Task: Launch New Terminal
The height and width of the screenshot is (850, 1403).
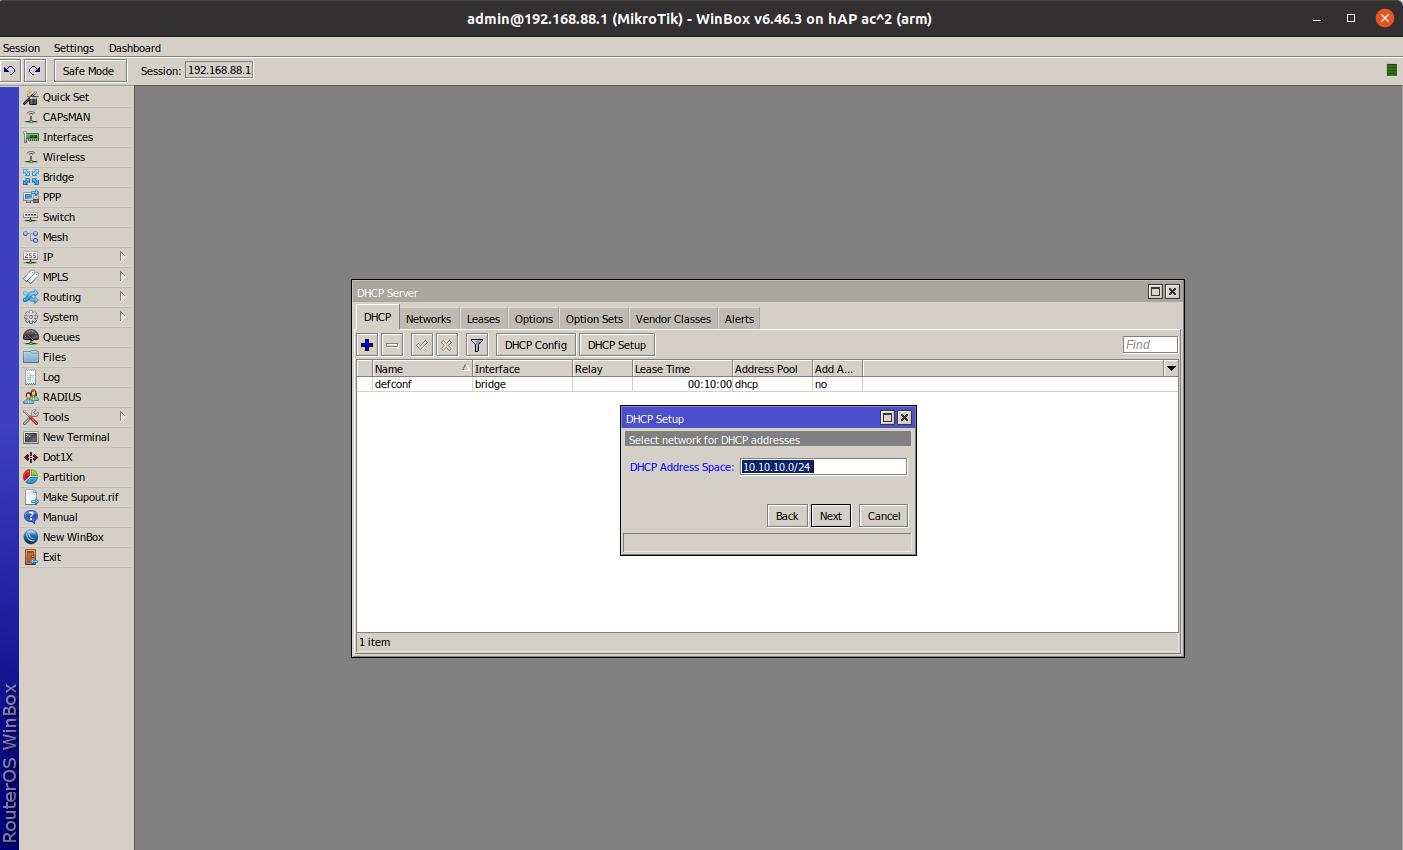Action: tap(76, 437)
